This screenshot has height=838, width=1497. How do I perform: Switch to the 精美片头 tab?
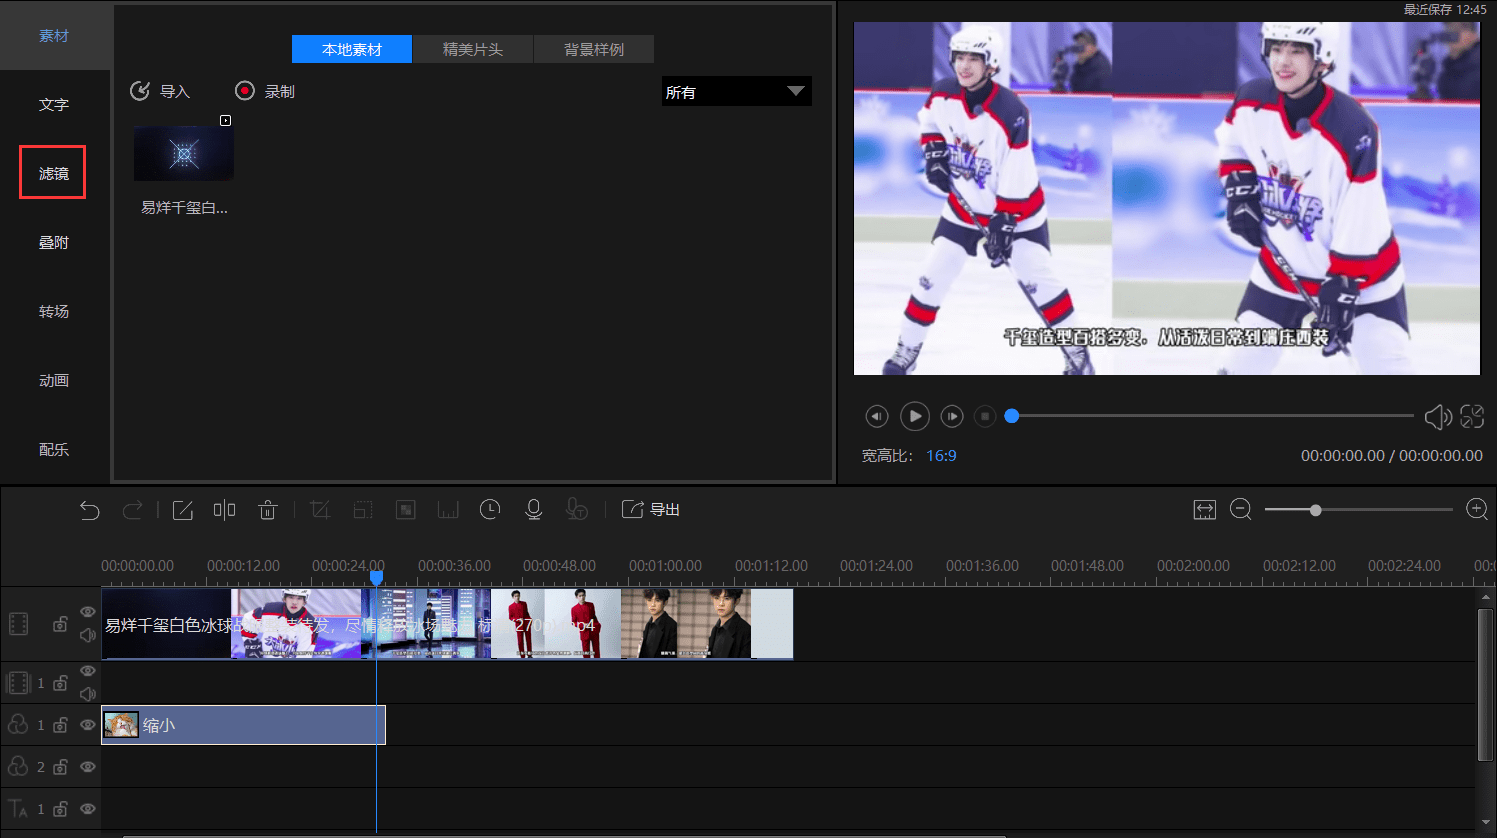pyautogui.click(x=473, y=49)
